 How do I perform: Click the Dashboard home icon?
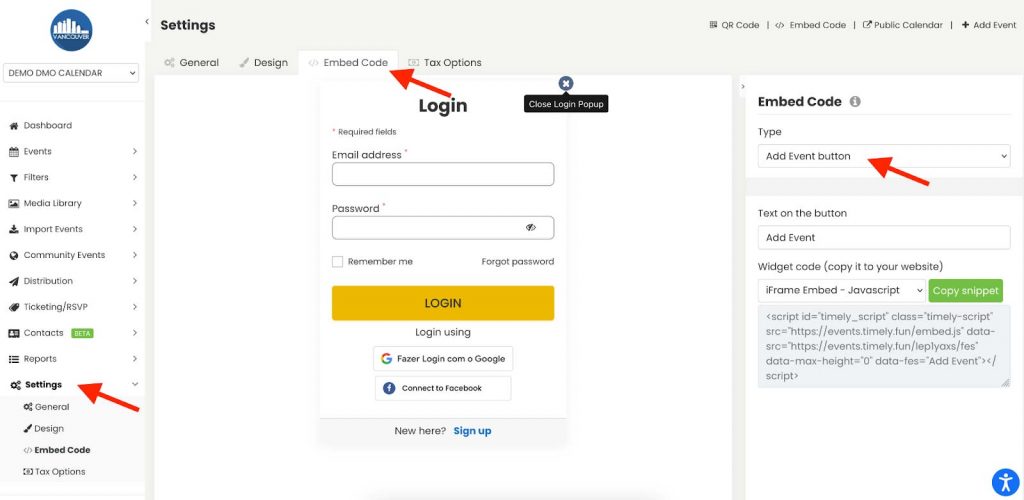tap(14, 125)
